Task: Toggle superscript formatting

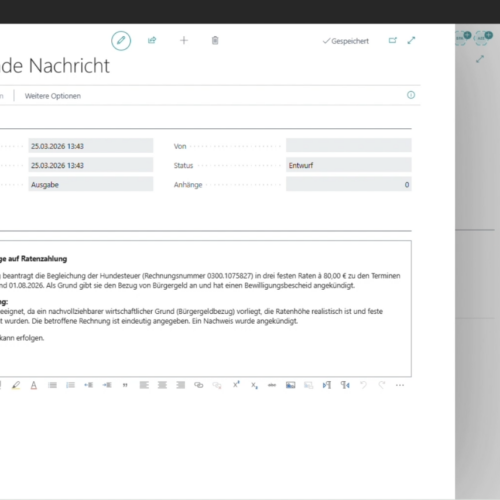Action: click(236, 385)
